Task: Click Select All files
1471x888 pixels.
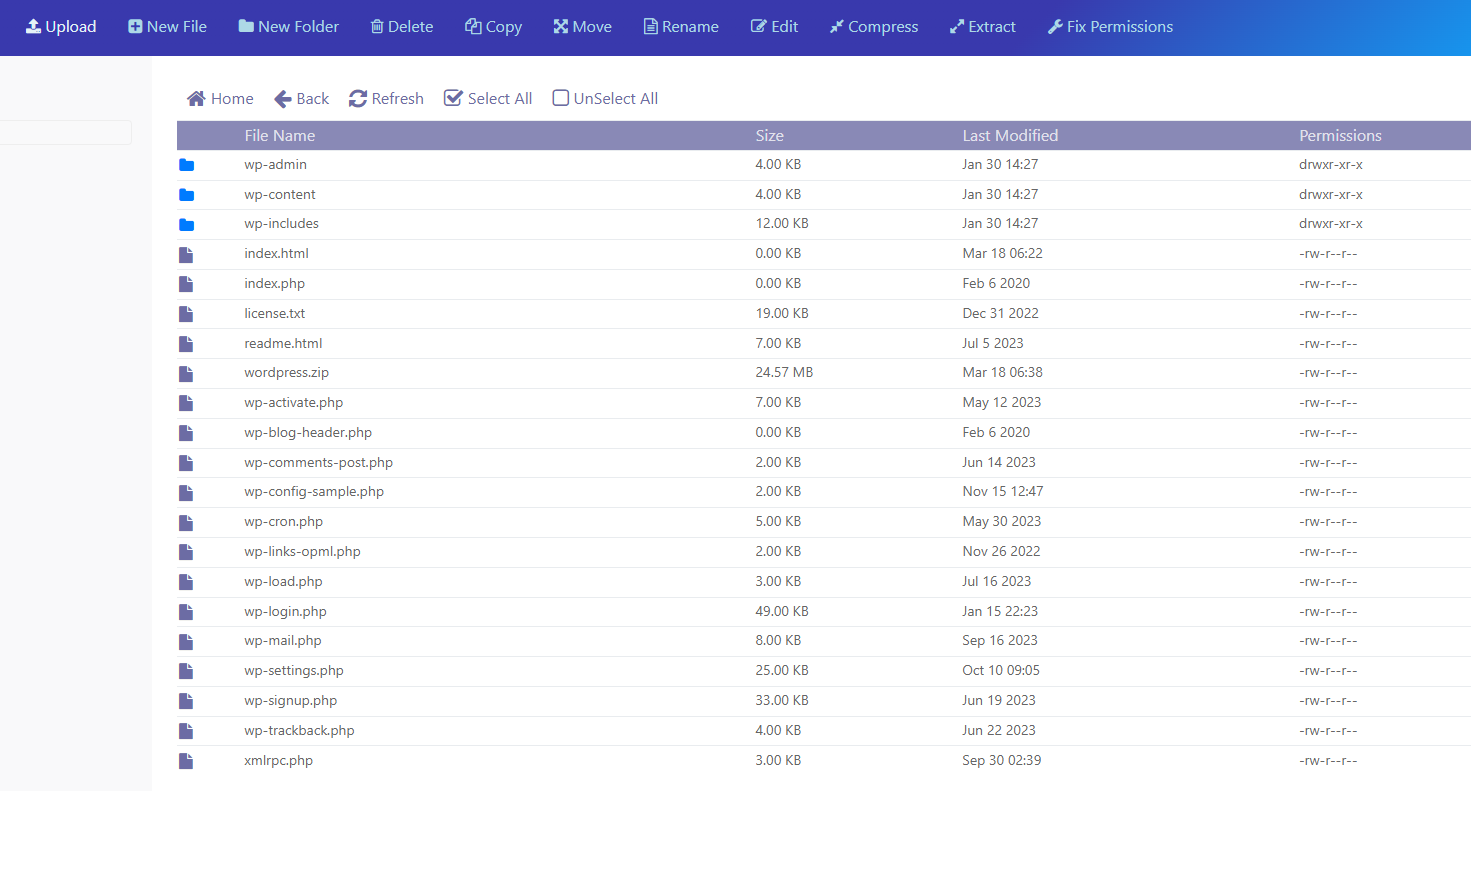Action: pos(488,98)
